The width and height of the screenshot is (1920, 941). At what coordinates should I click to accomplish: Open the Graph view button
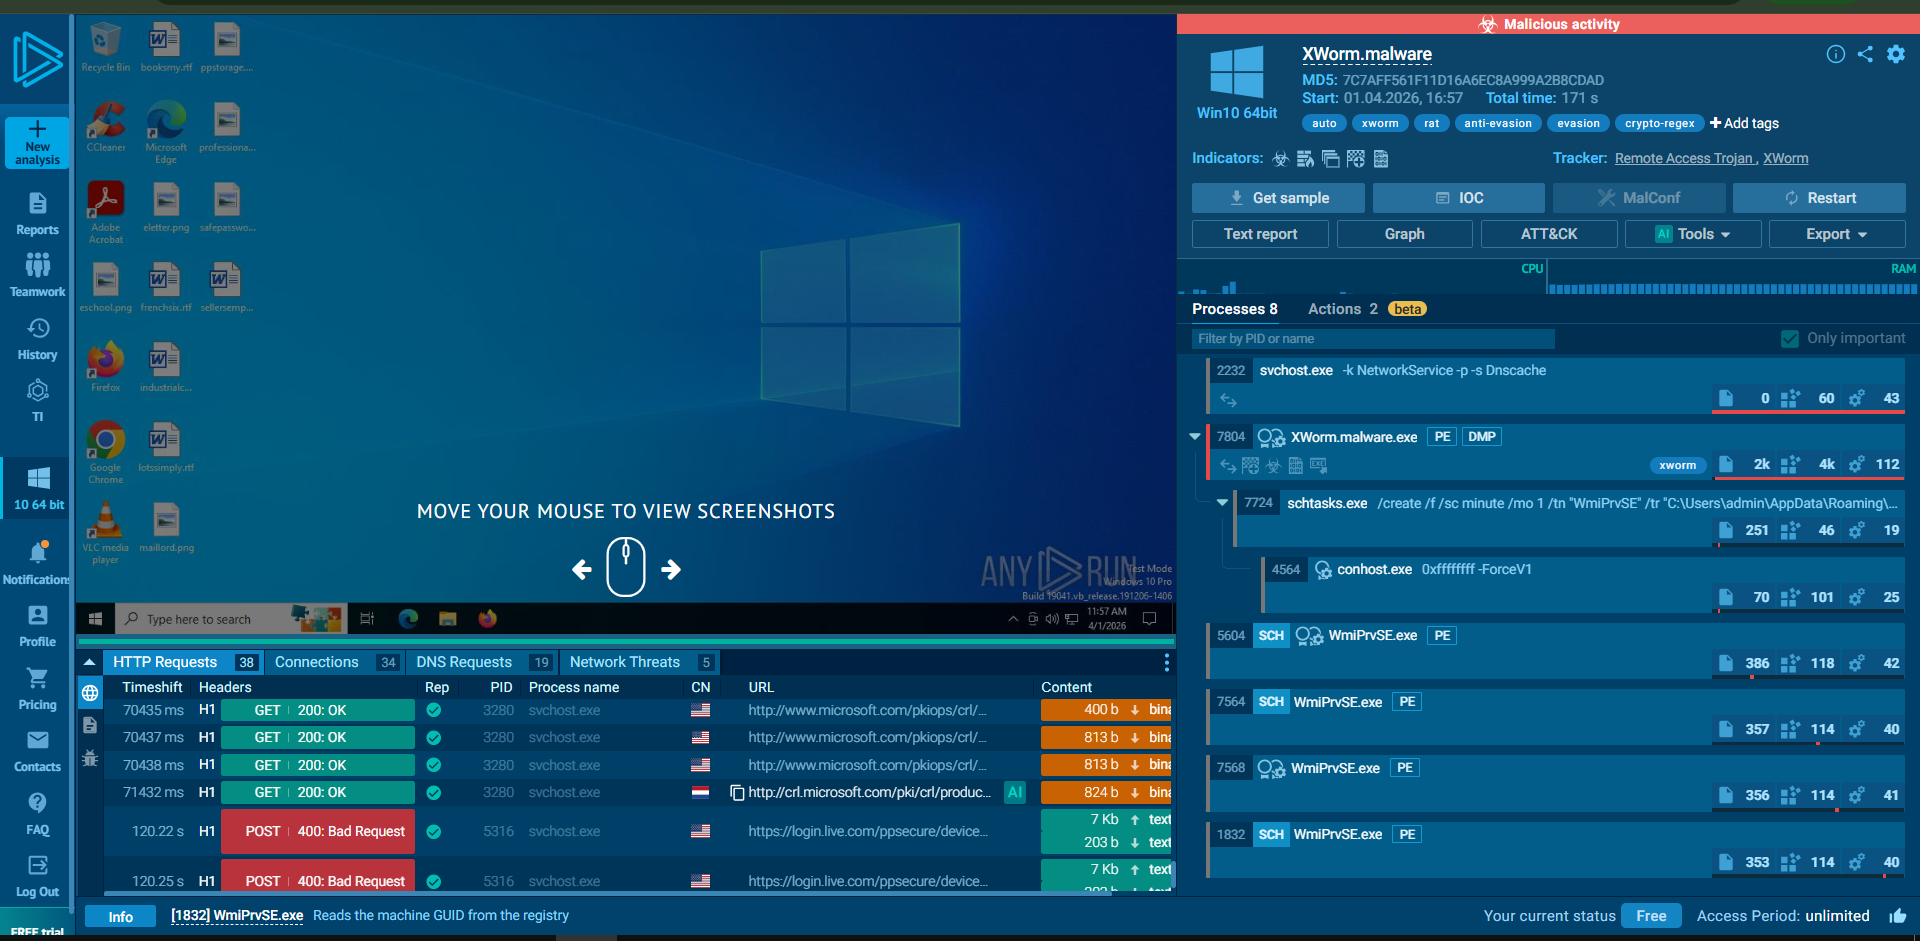coord(1404,234)
